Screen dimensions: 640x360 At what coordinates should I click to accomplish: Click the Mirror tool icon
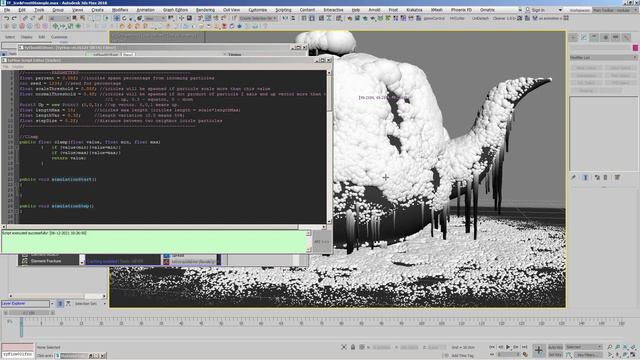point(285,18)
